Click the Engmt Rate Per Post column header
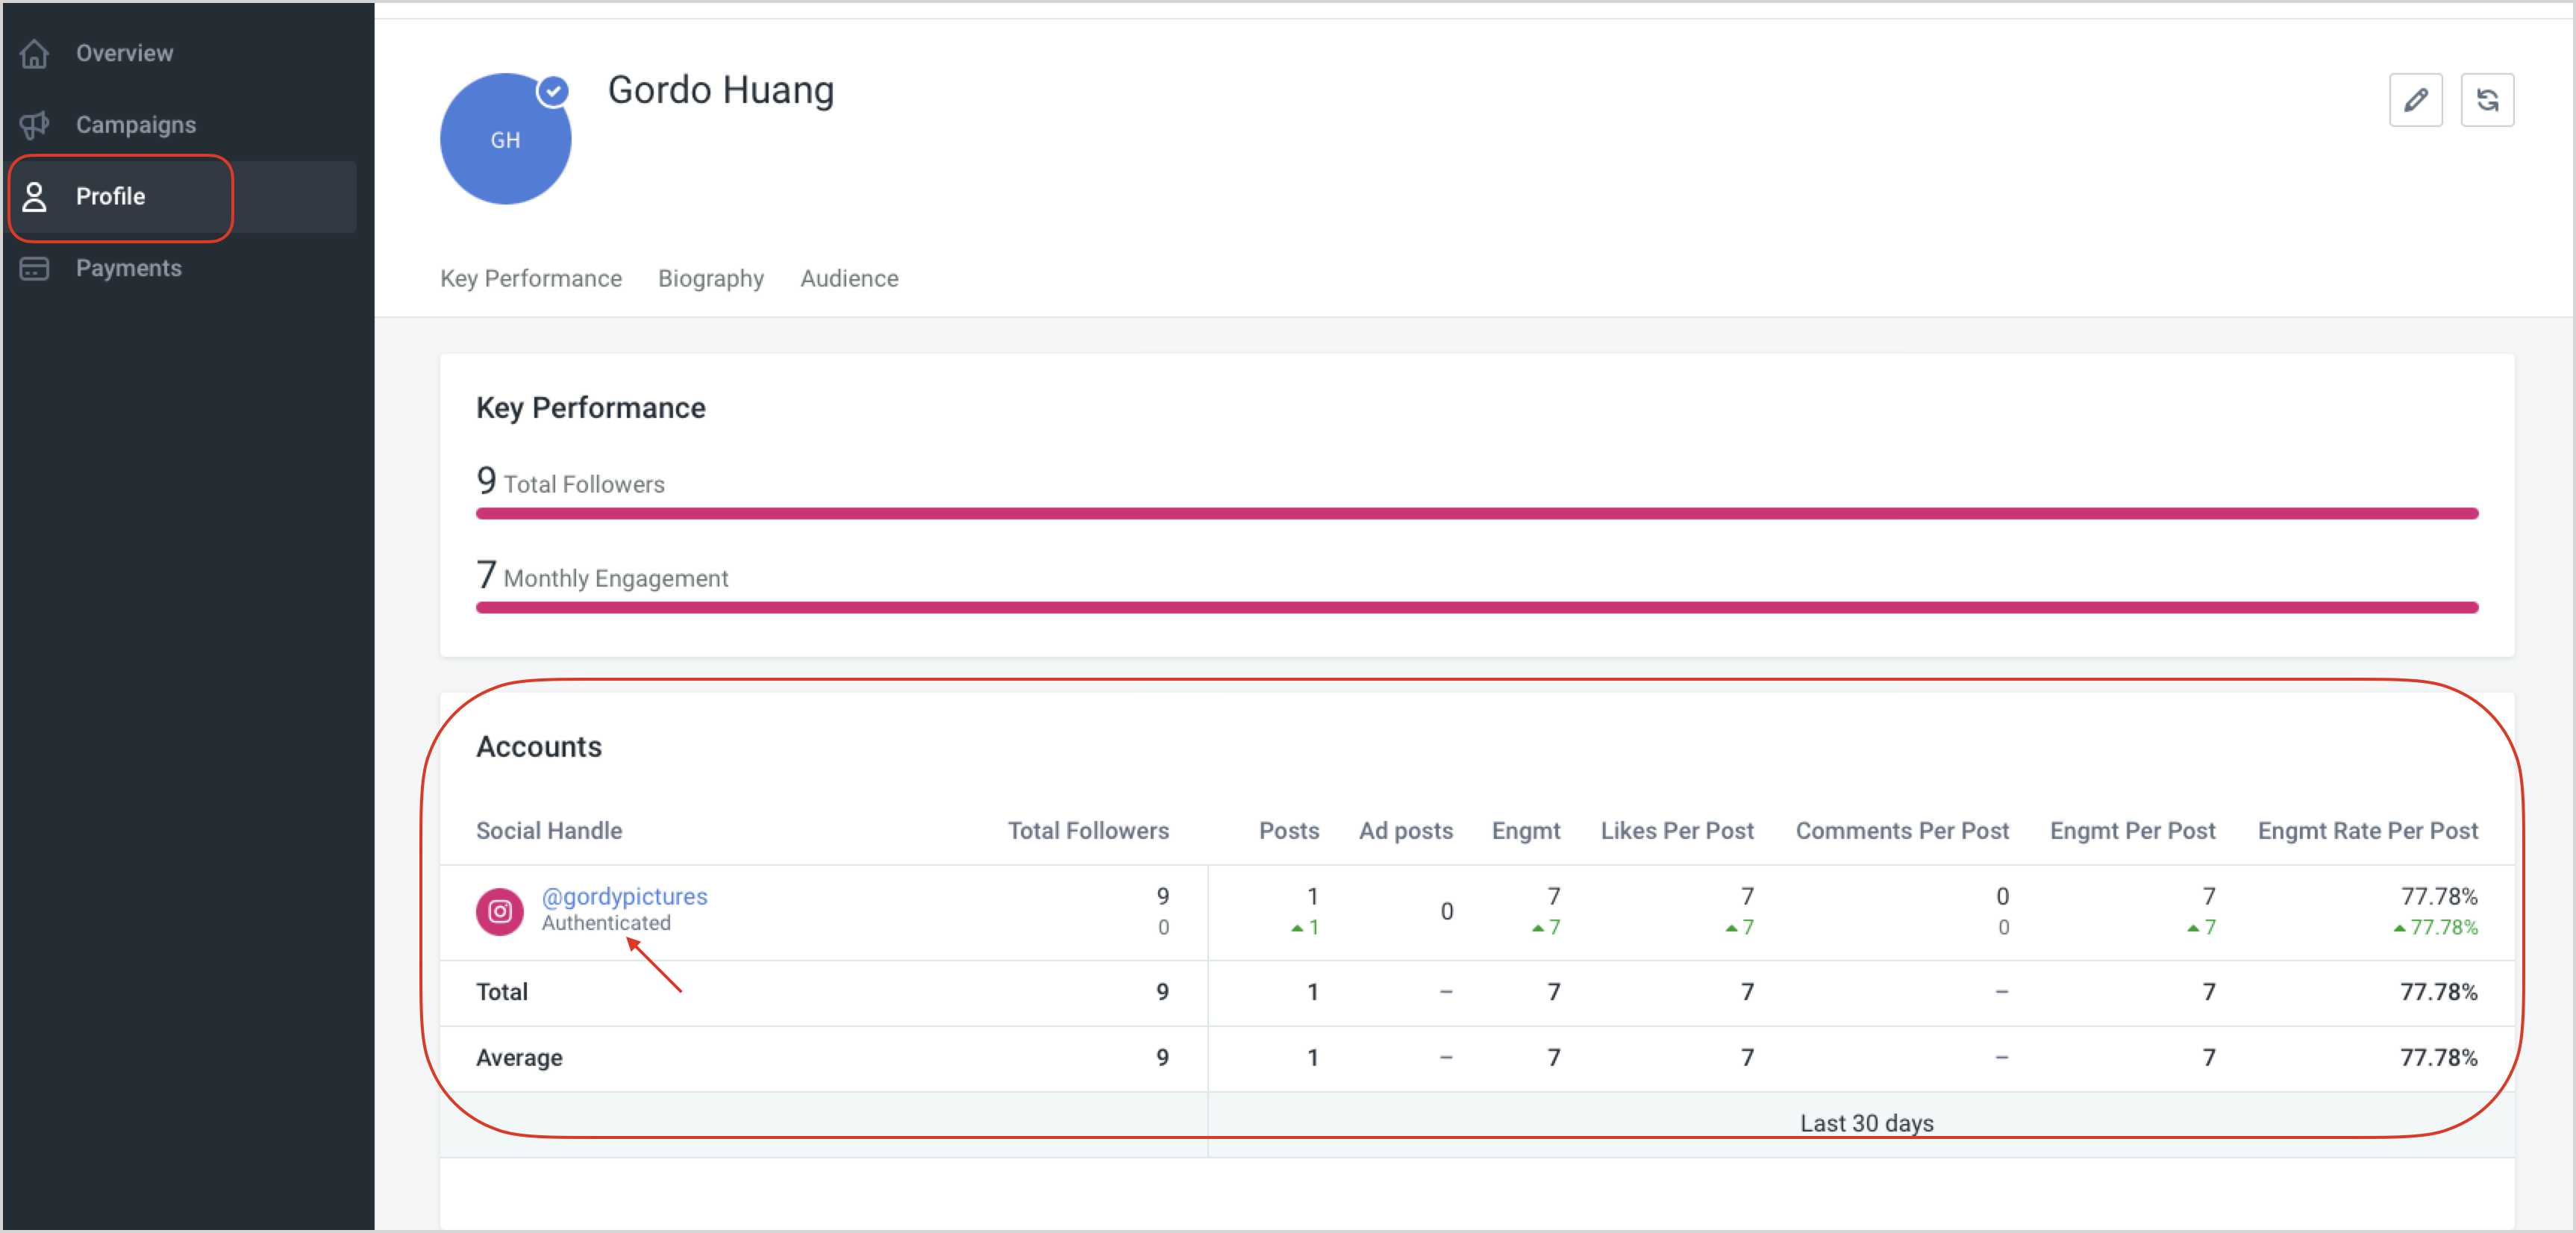2576x1233 pixels. pyautogui.click(x=2368, y=830)
